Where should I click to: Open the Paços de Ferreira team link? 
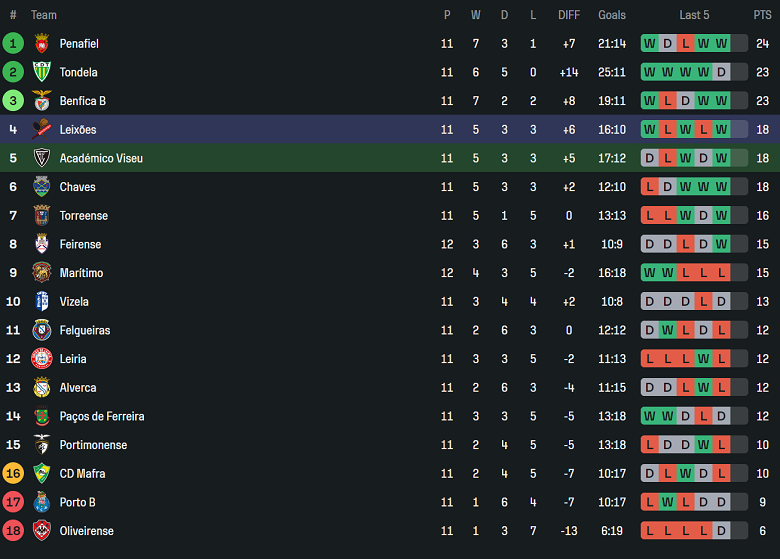click(x=102, y=416)
